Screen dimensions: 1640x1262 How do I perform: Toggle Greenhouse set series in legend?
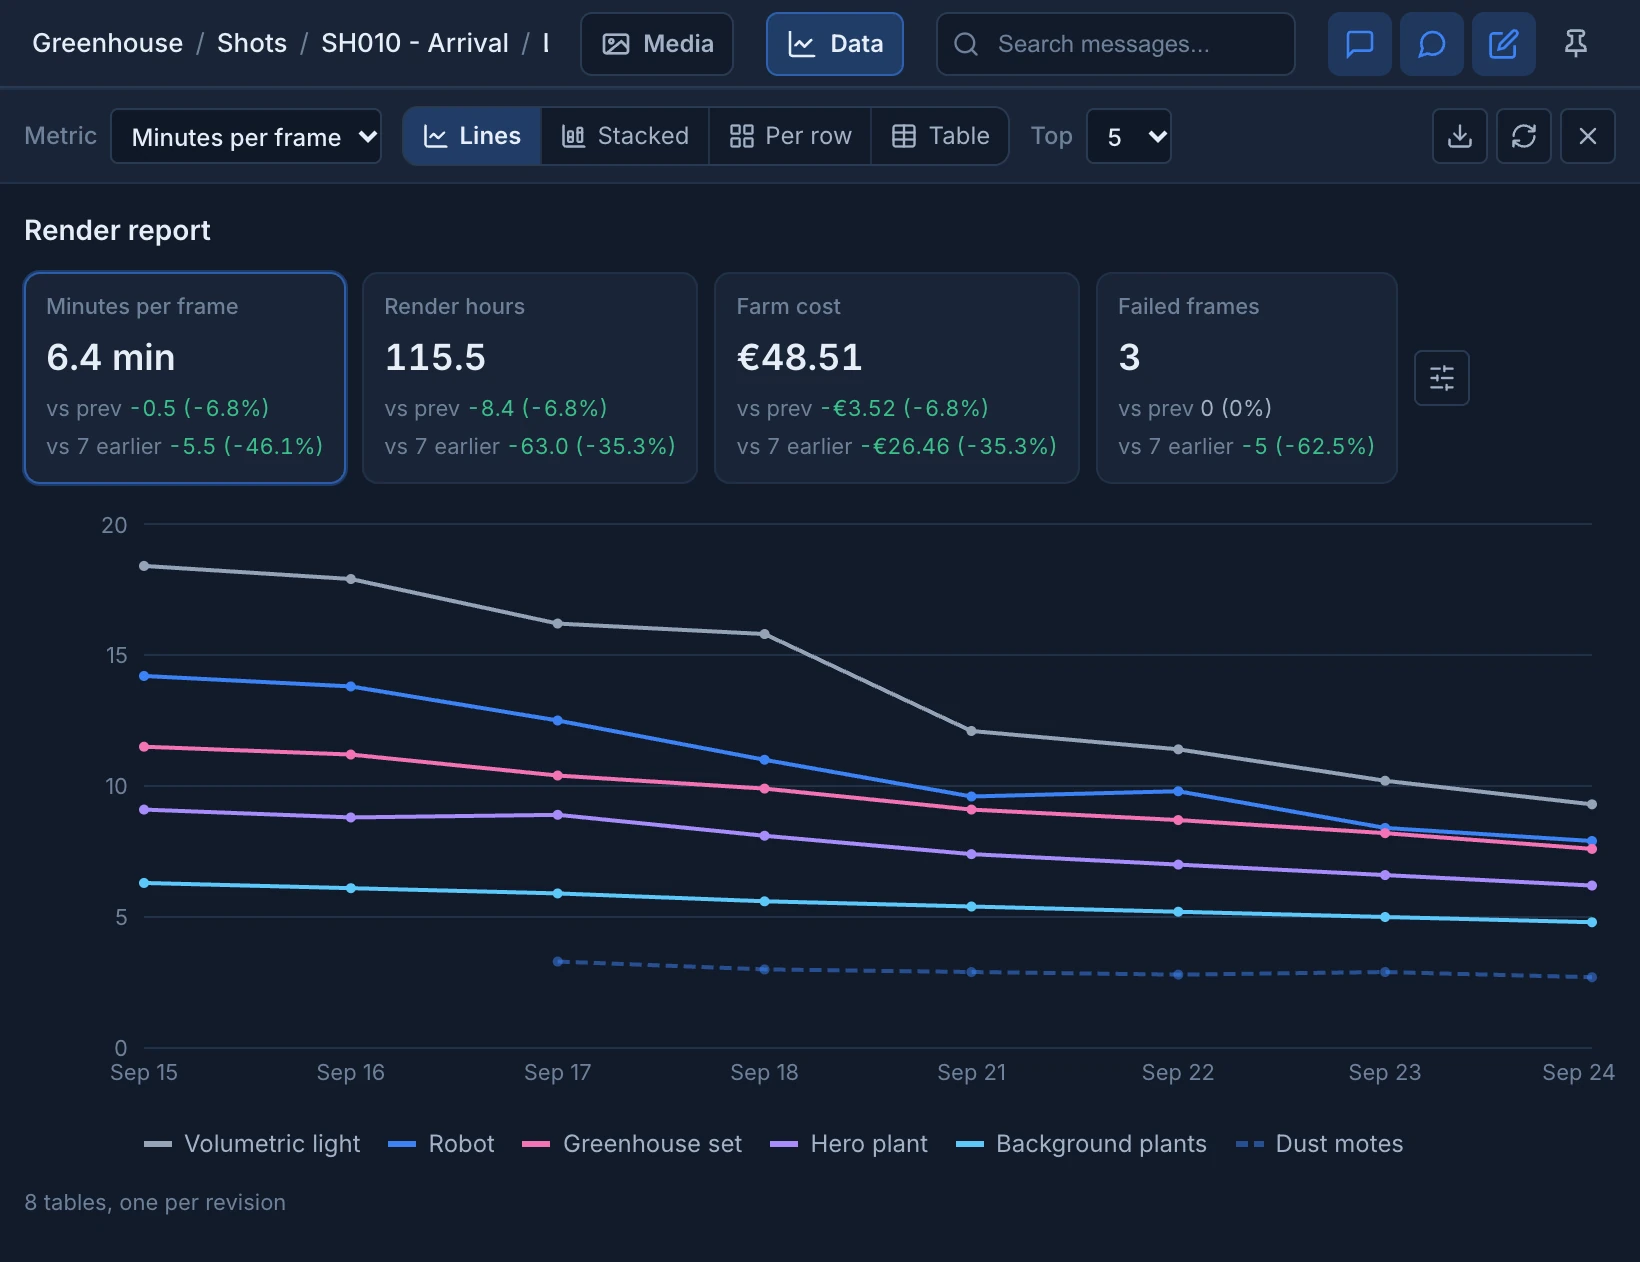(632, 1144)
